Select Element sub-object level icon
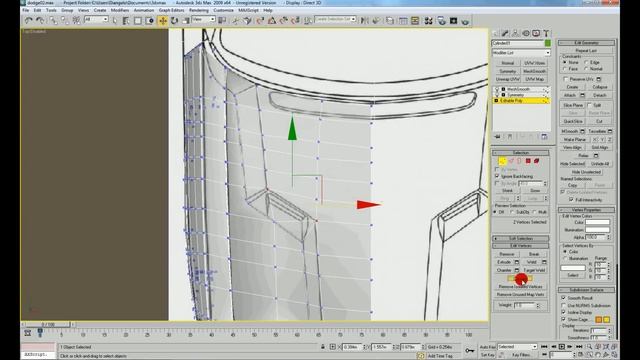Viewport: 640px width, 360px height. click(536, 161)
